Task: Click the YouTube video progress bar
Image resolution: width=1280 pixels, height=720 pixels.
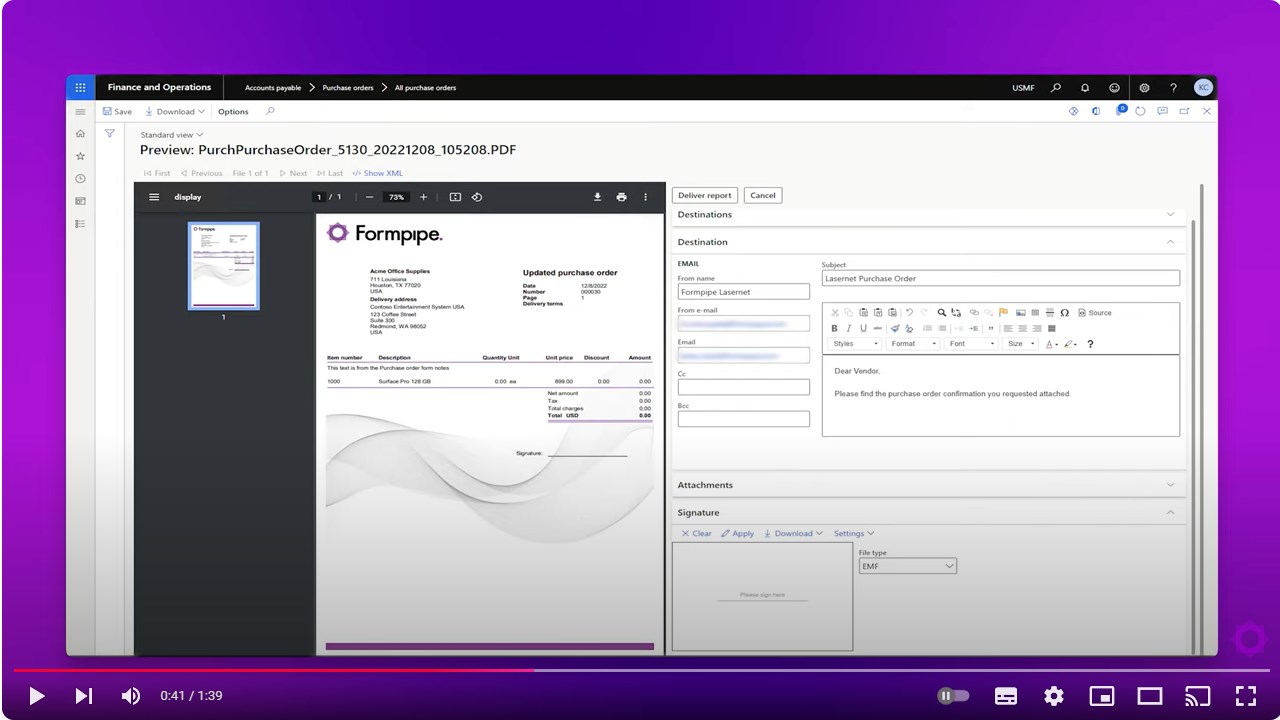Action: [x=640, y=670]
